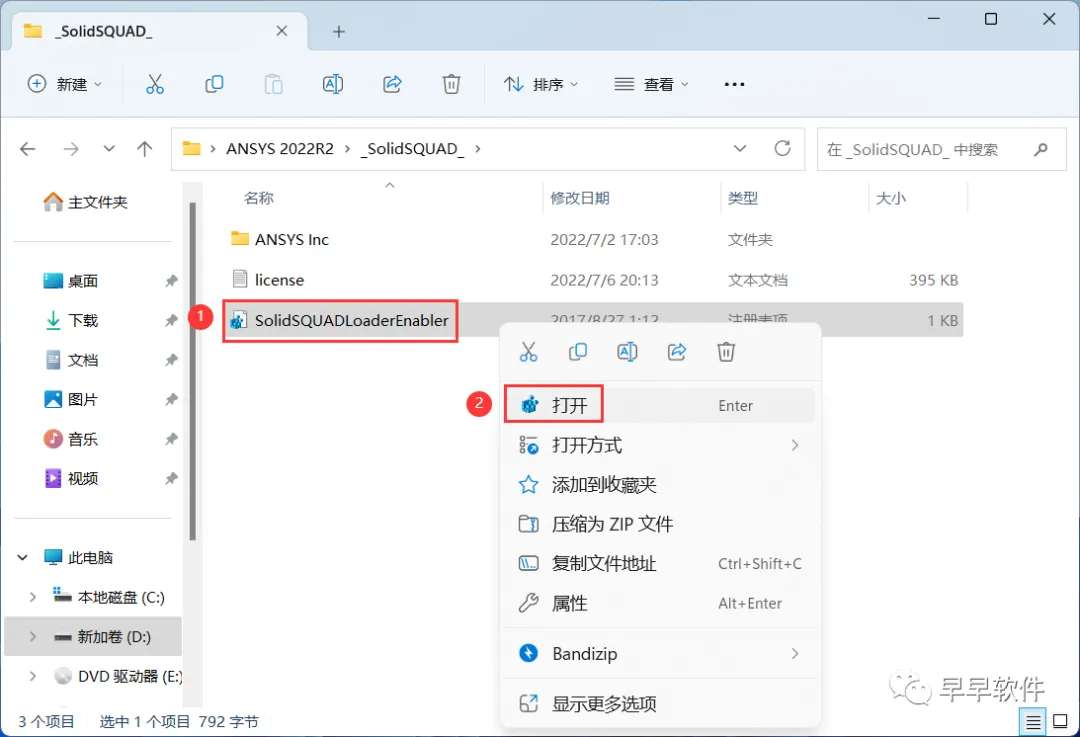Sort by the 大小 column header
The height and width of the screenshot is (737, 1080).
pos(891,198)
